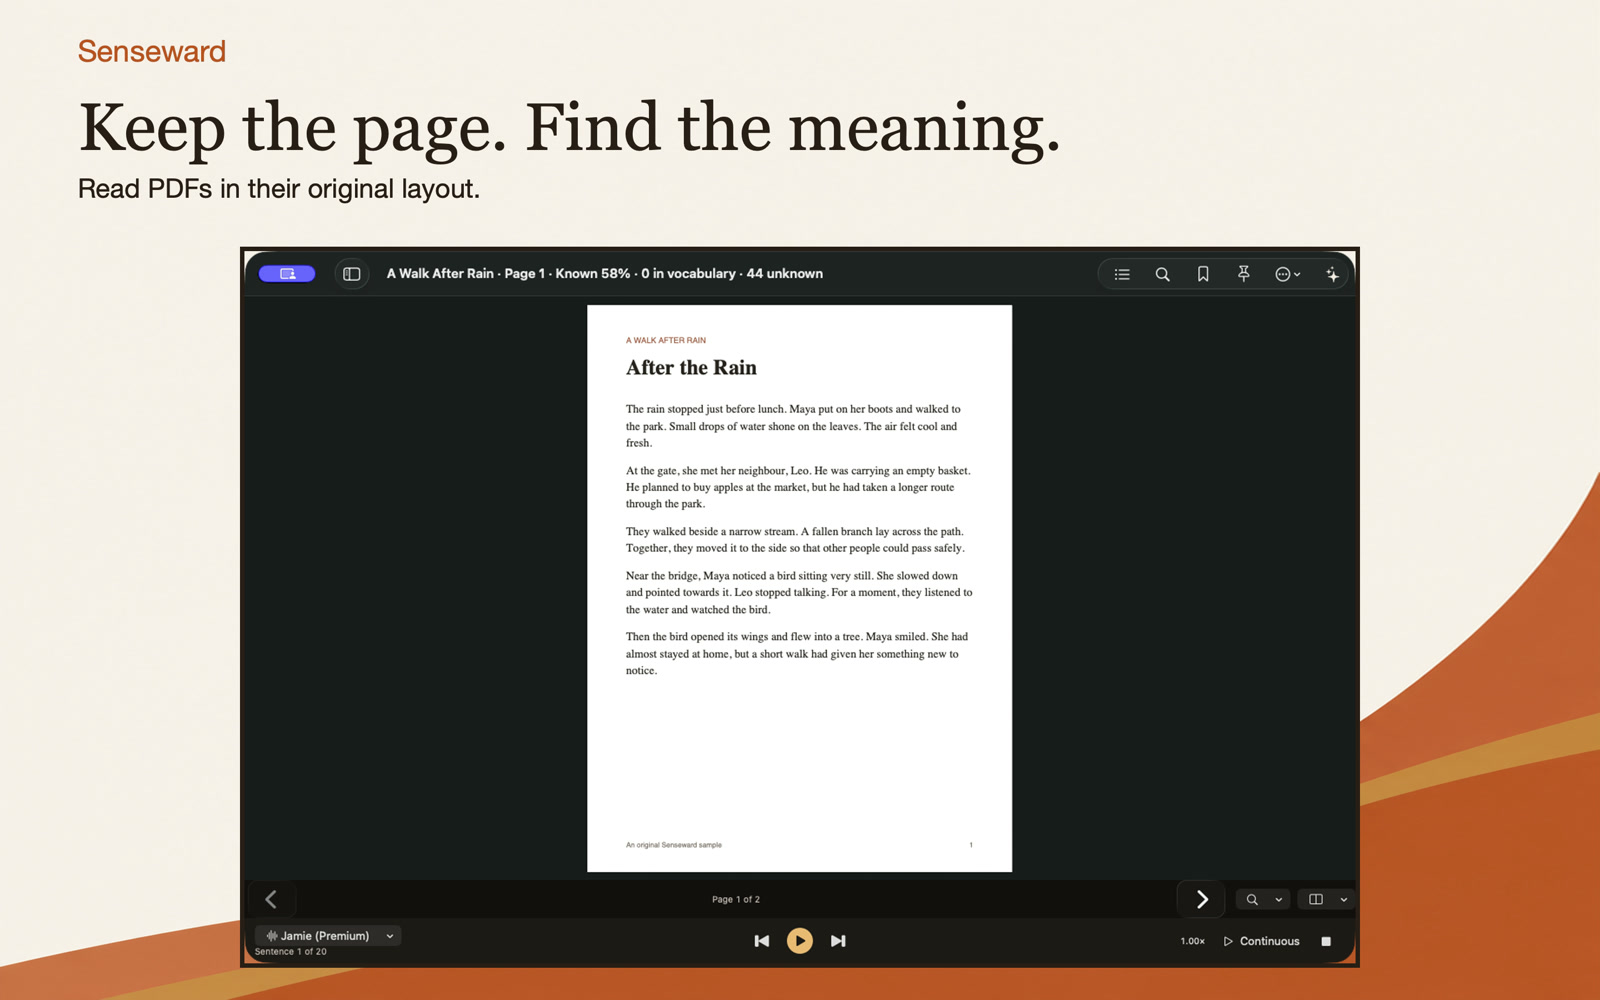Toggle the purple reader mode pill button
The width and height of the screenshot is (1600, 1000).
287,274
